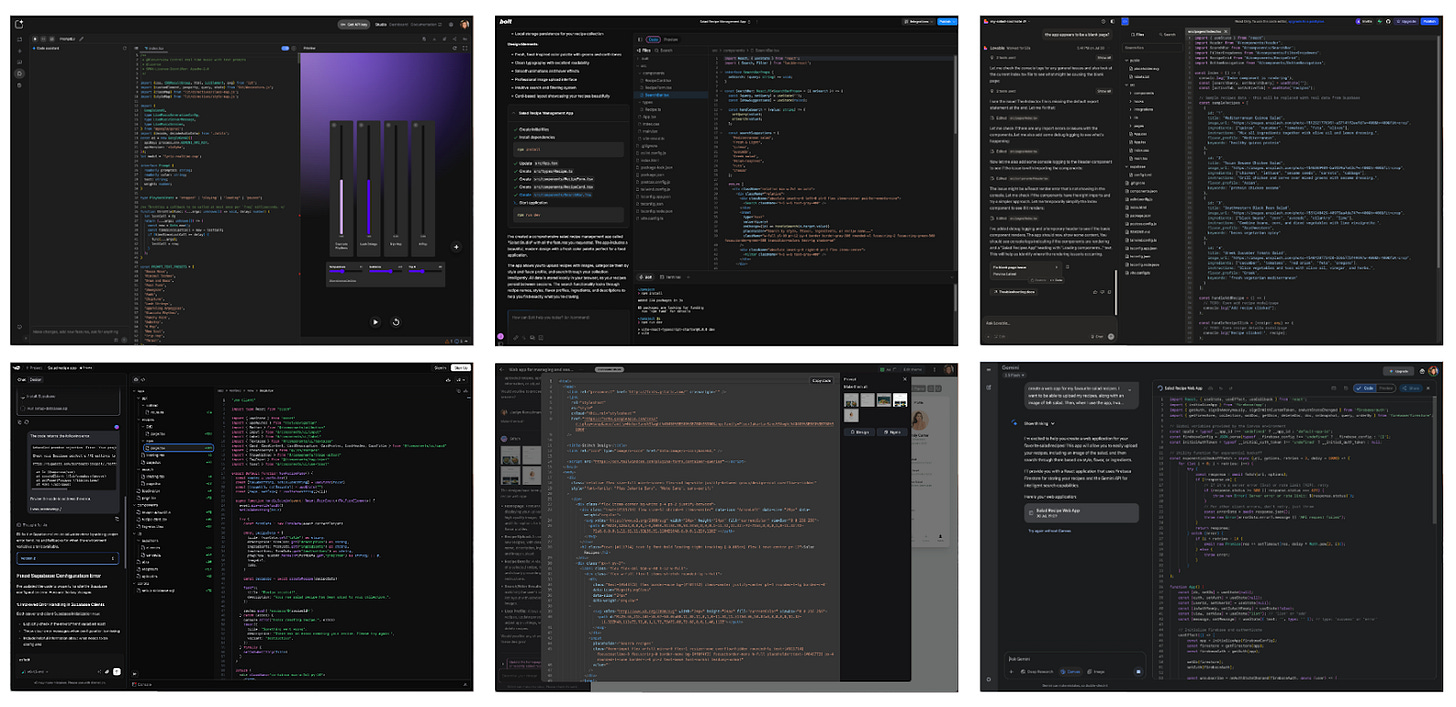
Task: Open the Search tab in Lovable
Action: click(1167, 35)
